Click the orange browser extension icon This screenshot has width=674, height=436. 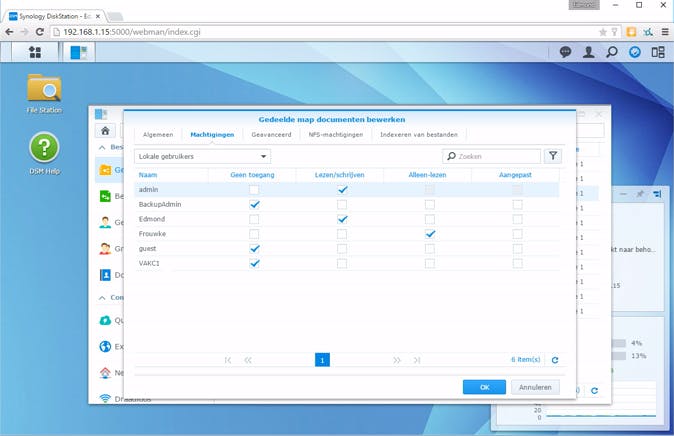pyautogui.click(x=631, y=32)
